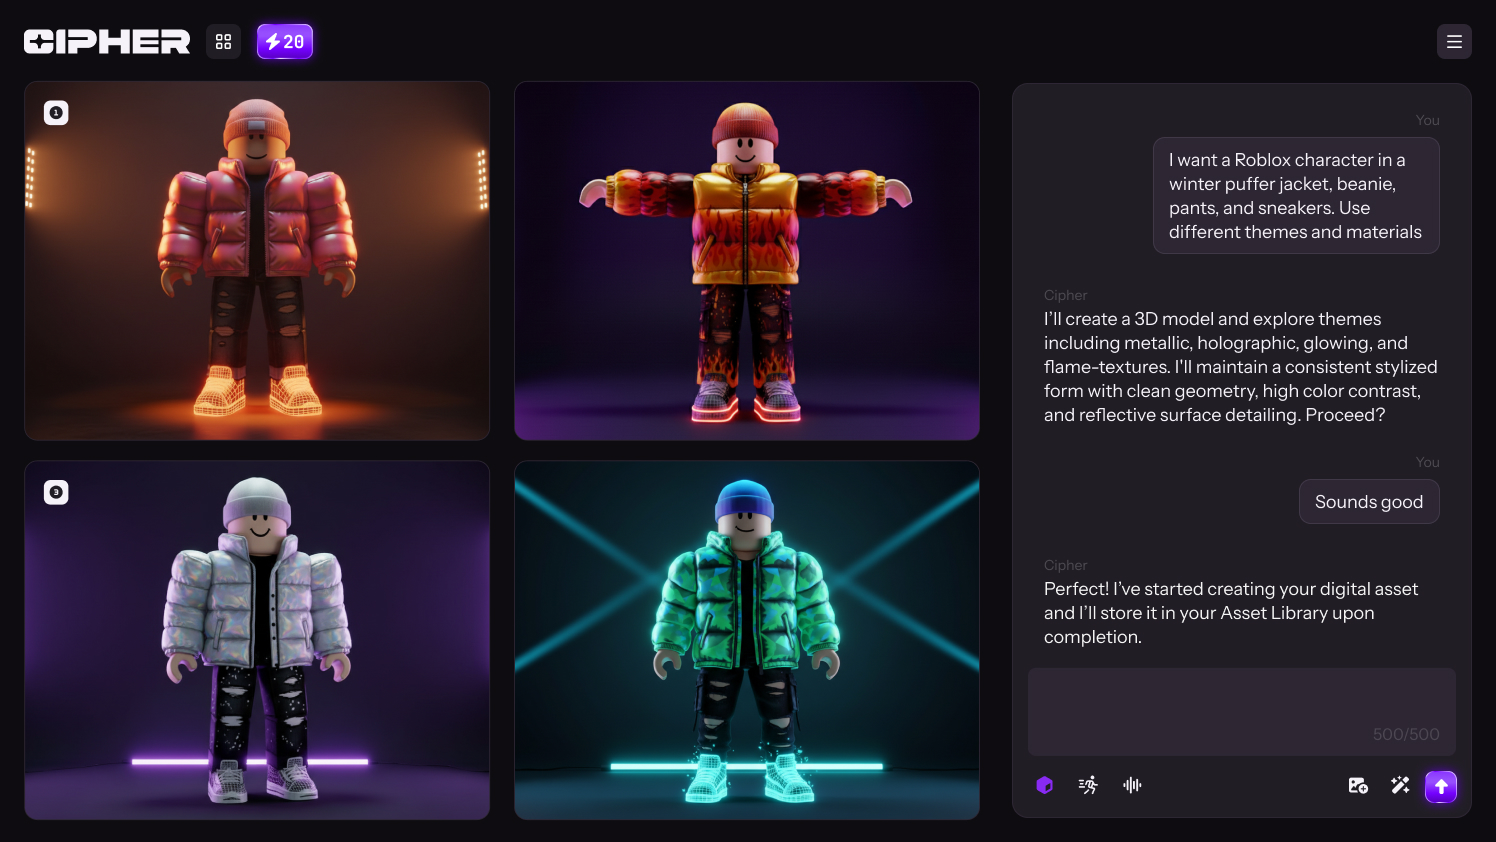Viewport: 1496px width, 842px height.
Task: Click into the chat prompt input field
Action: point(1241,711)
